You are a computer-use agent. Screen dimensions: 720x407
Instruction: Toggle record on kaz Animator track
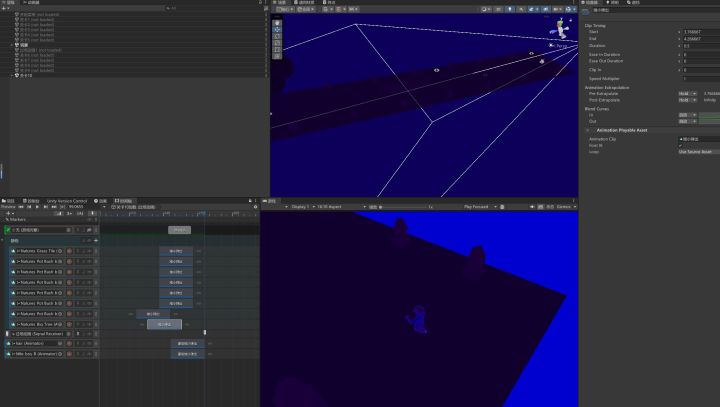pyautogui.click(x=69, y=344)
